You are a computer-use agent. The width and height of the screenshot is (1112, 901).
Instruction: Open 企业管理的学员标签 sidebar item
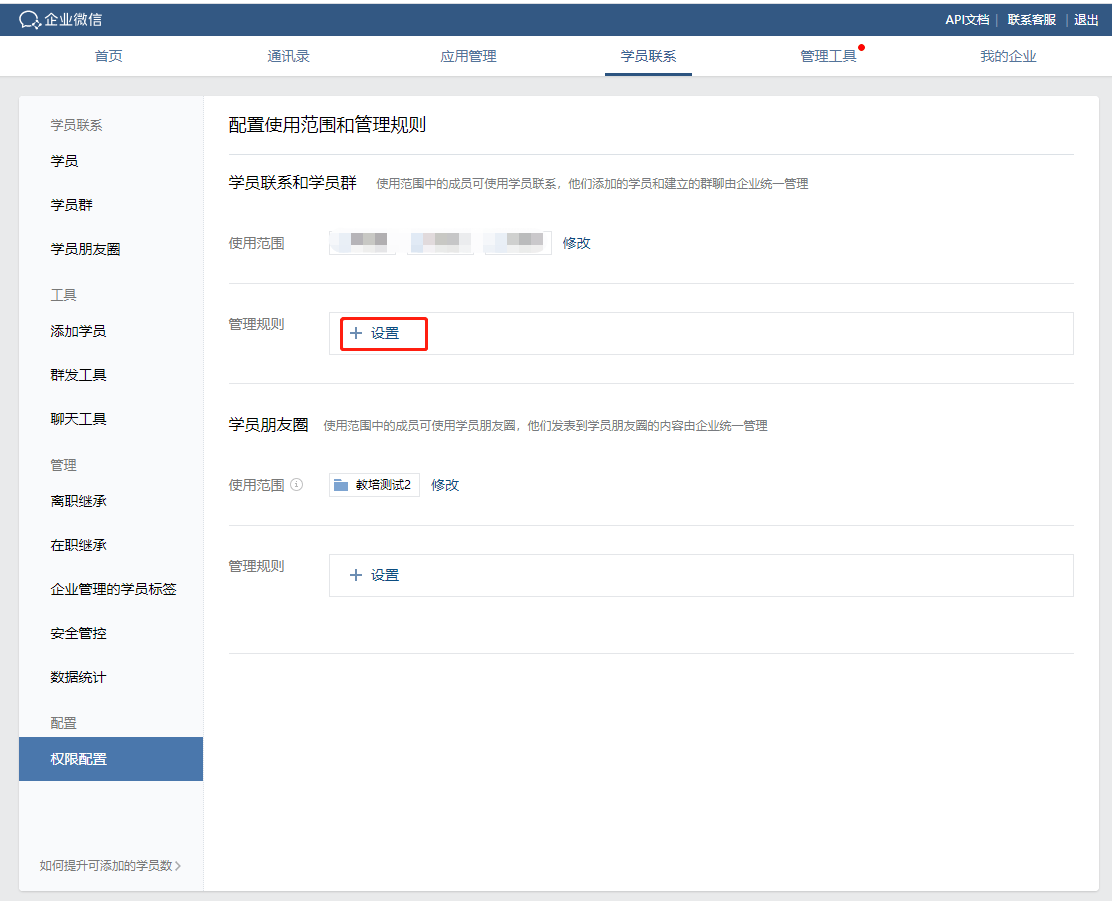pyautogui.click(x=111, y=590)
